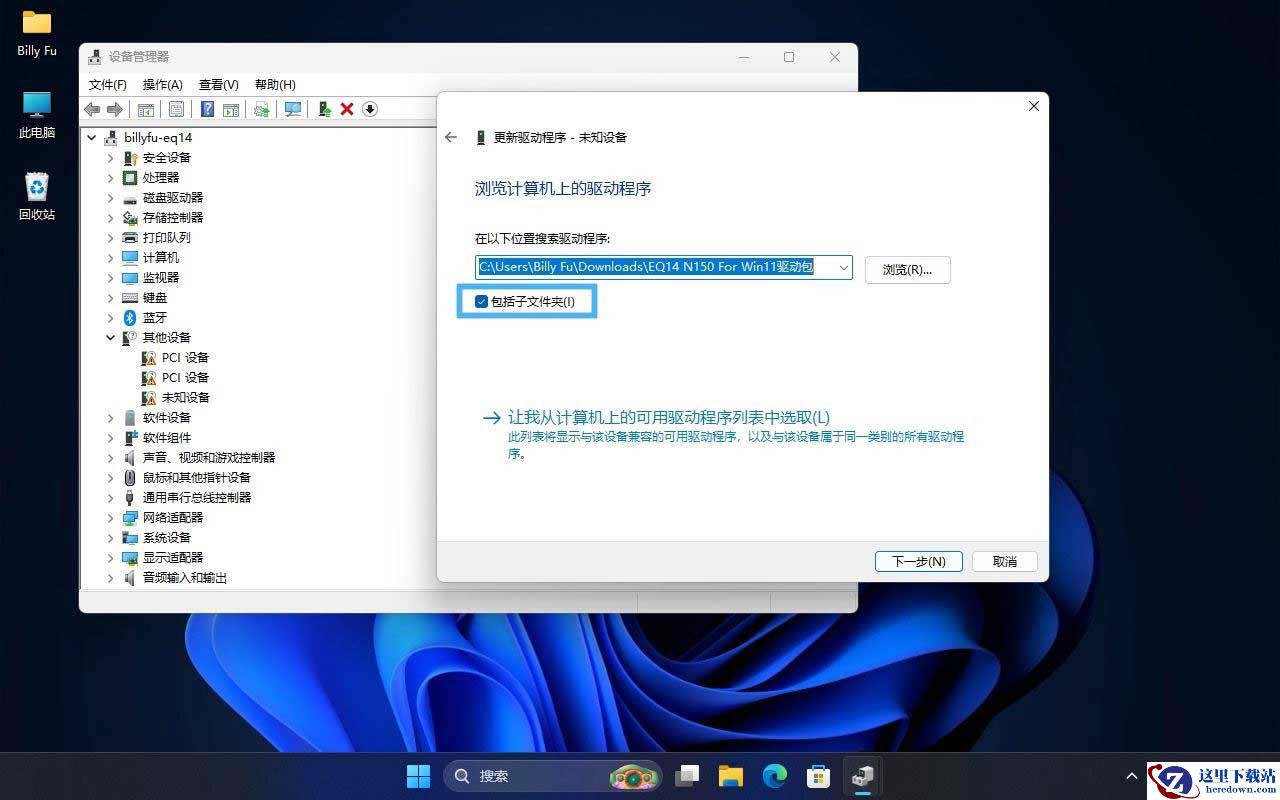Collapse the billyfu-eq14 root node

(x=92, y=138)
